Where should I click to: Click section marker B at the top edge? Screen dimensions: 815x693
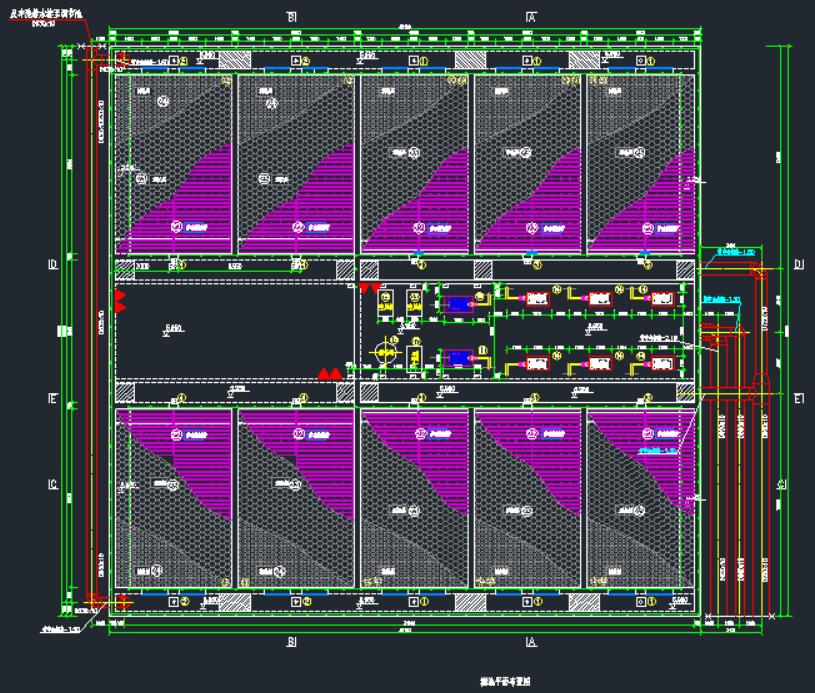coord(292,17)
